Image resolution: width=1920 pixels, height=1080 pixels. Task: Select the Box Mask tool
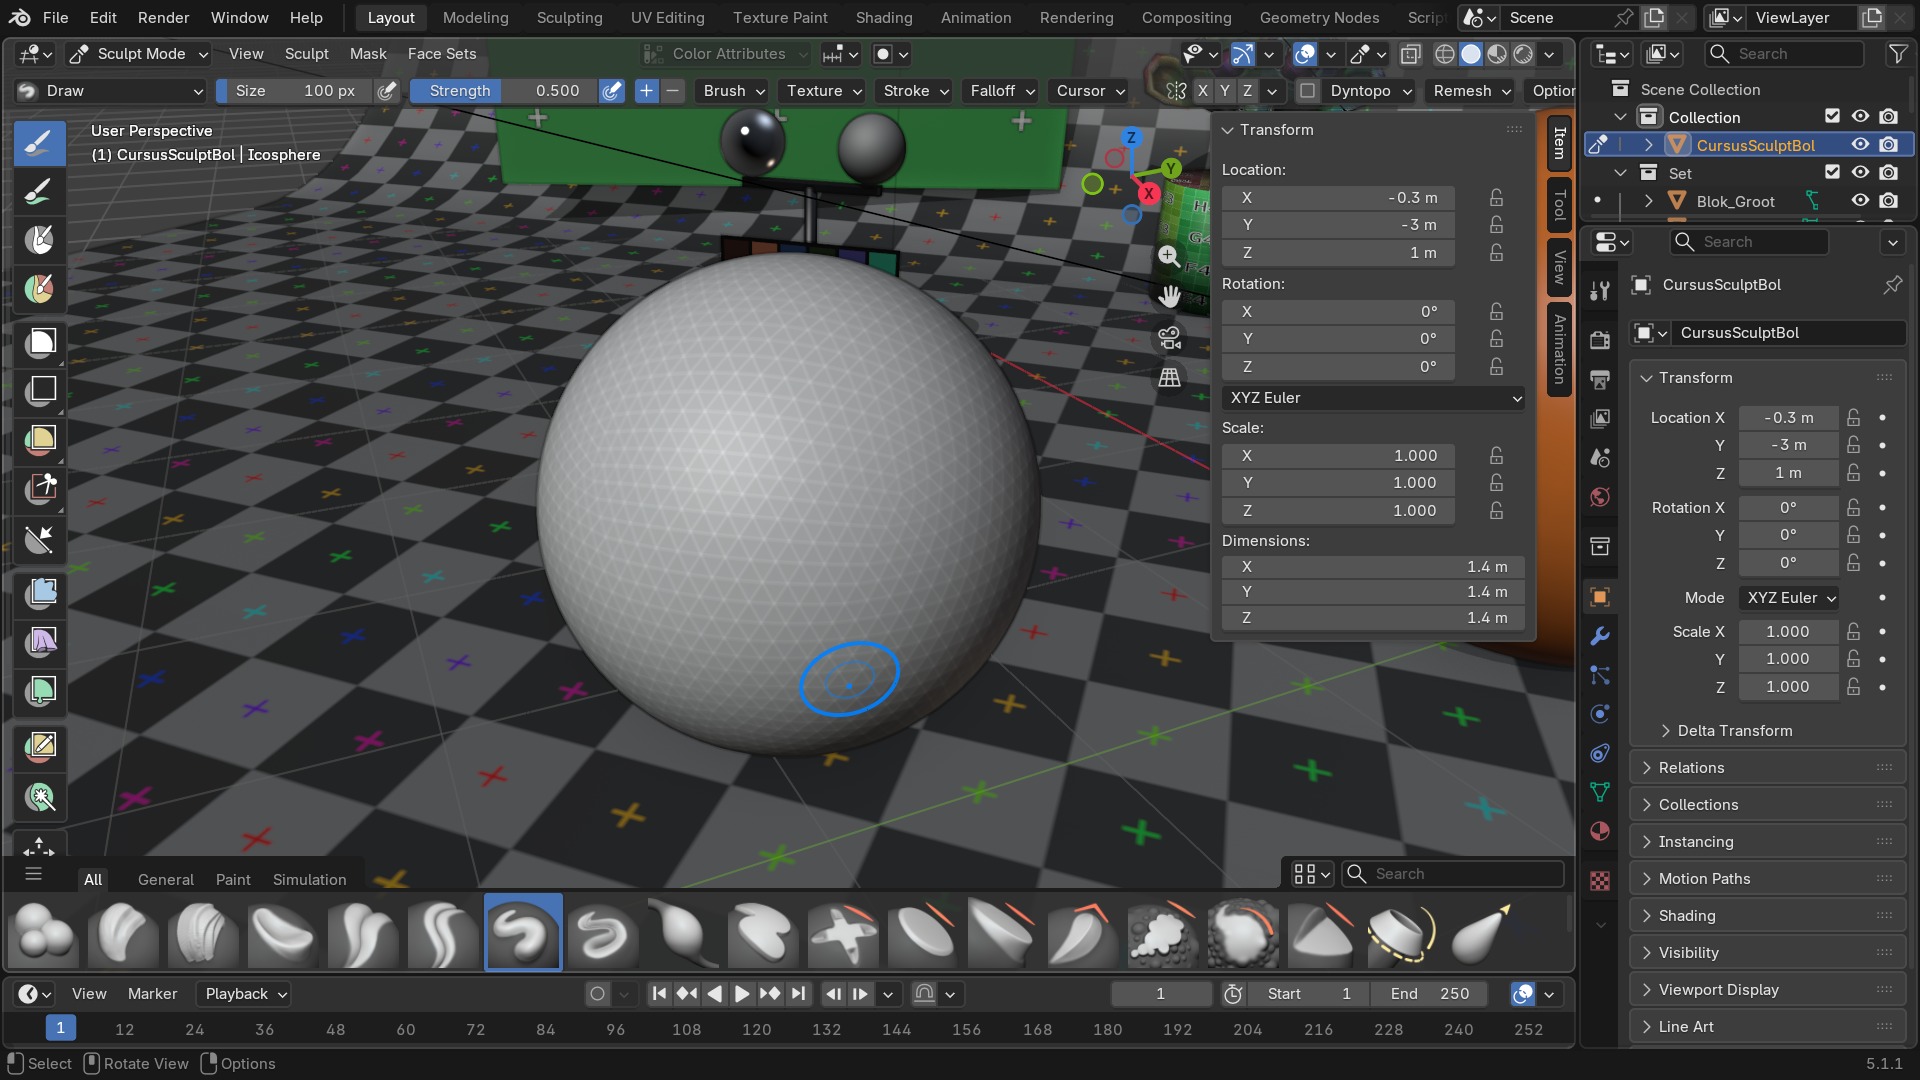click(40, 342)
